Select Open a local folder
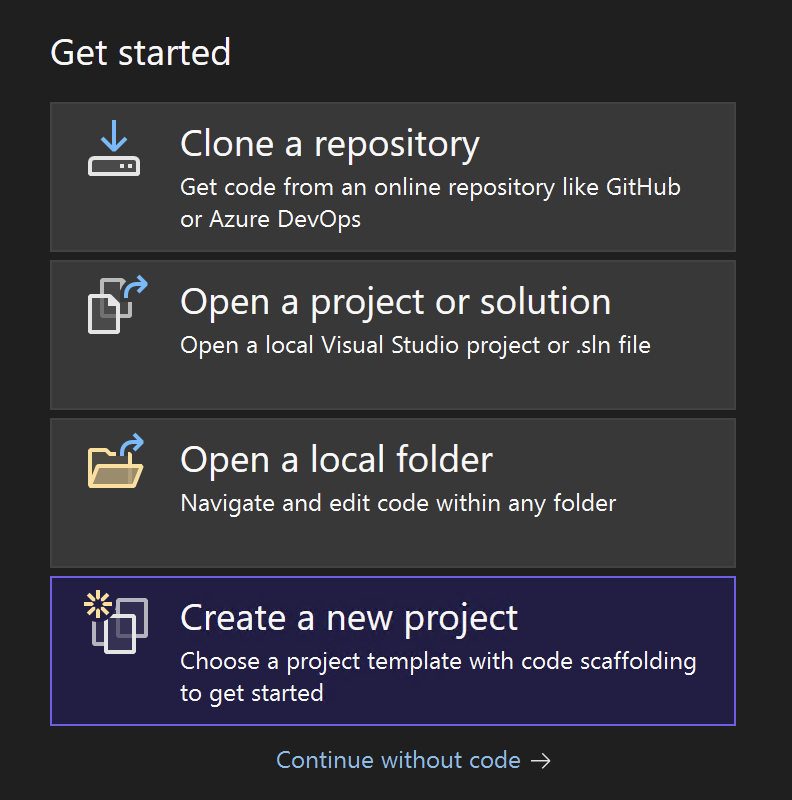The width and height of the screenshot is (792, 800). click(393, 492)
